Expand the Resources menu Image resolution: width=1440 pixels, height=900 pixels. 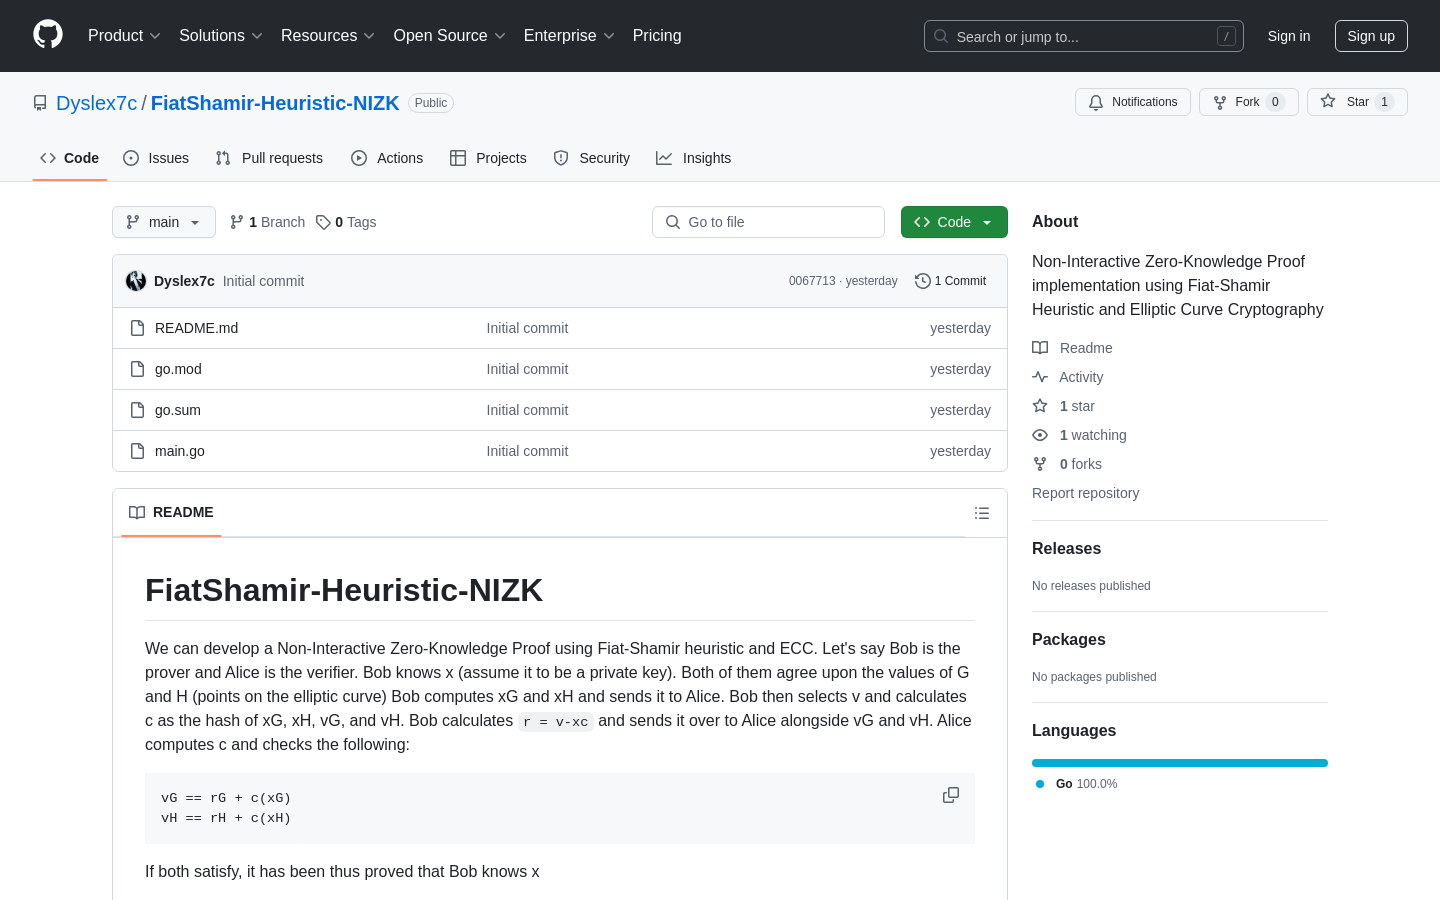pyautogui.click(x=328, y=36)
